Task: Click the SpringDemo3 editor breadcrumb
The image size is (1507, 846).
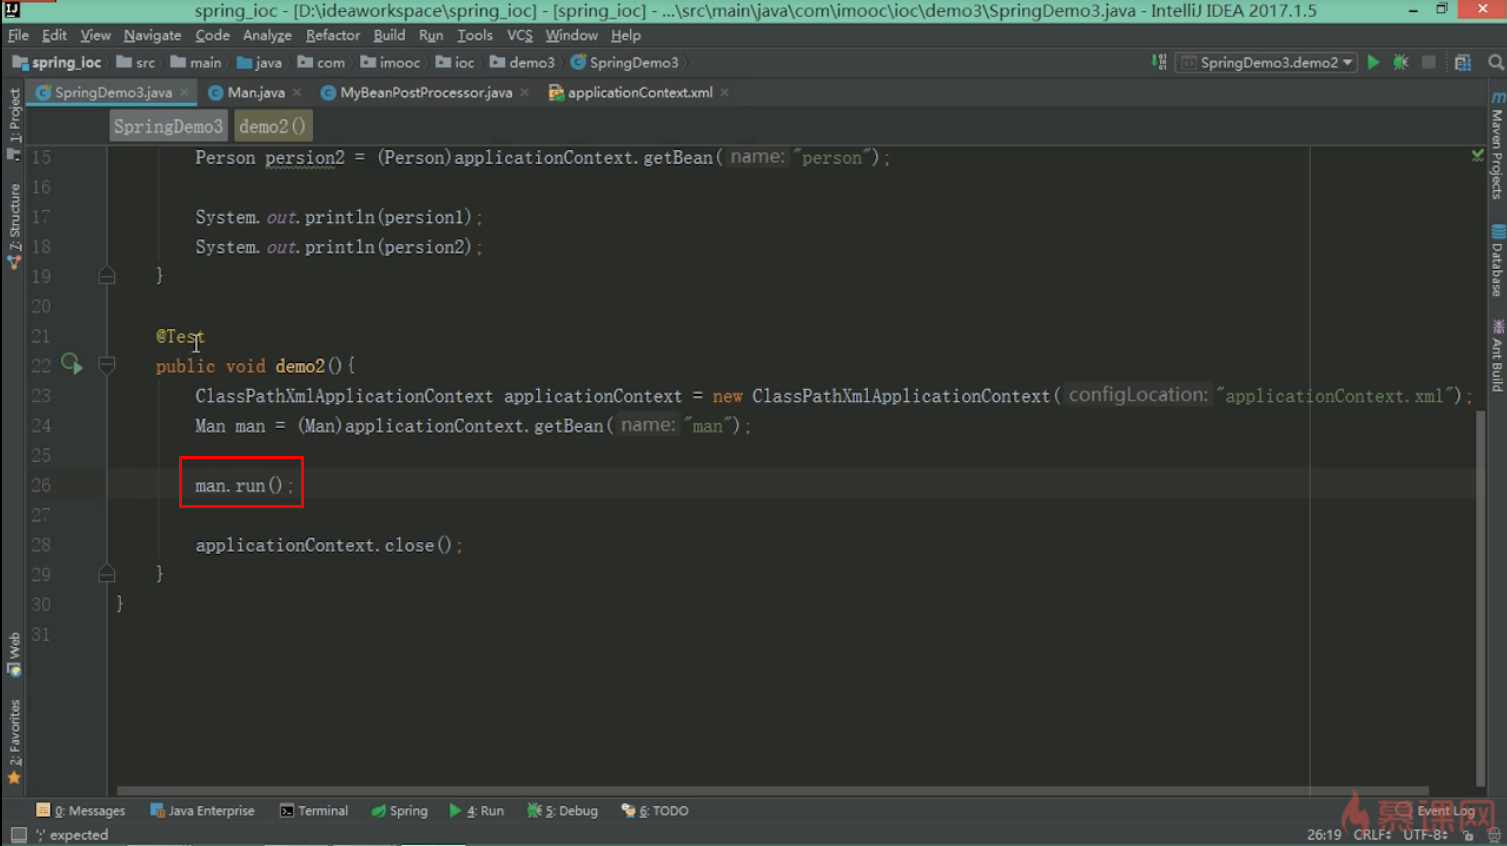Action: [x=168, y=126]
